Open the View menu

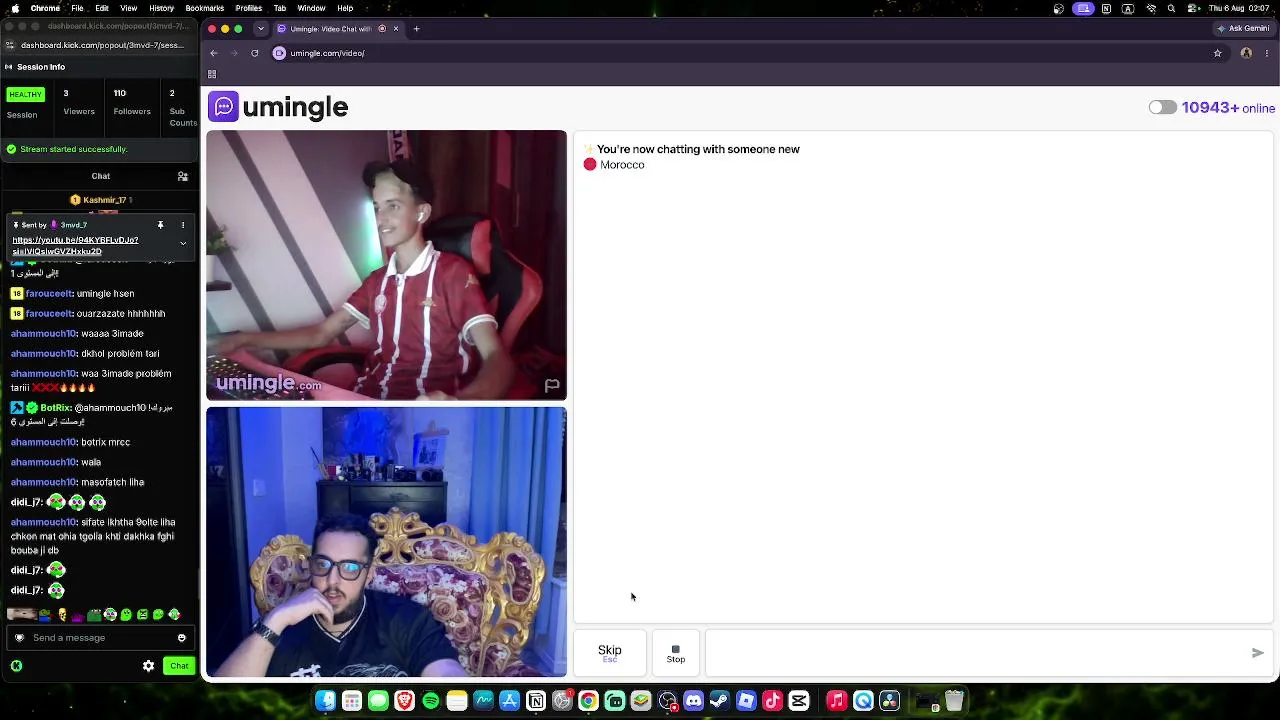(129, 8)
